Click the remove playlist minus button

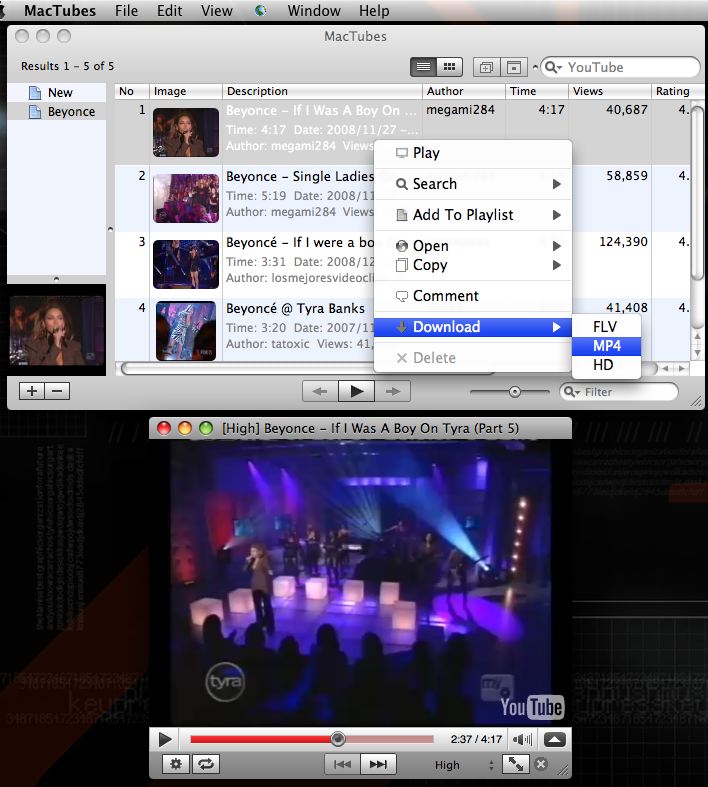tap(57, 391)
